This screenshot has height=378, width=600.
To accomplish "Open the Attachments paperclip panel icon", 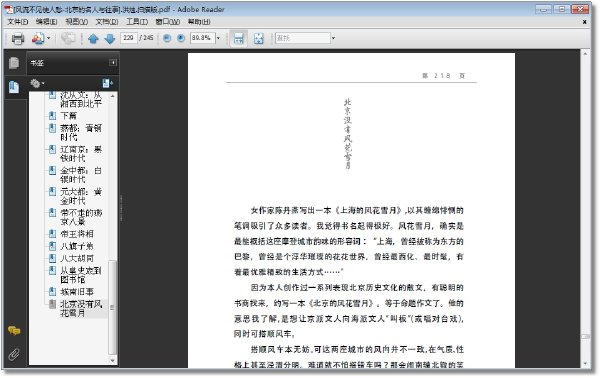I will pos(14,354).
